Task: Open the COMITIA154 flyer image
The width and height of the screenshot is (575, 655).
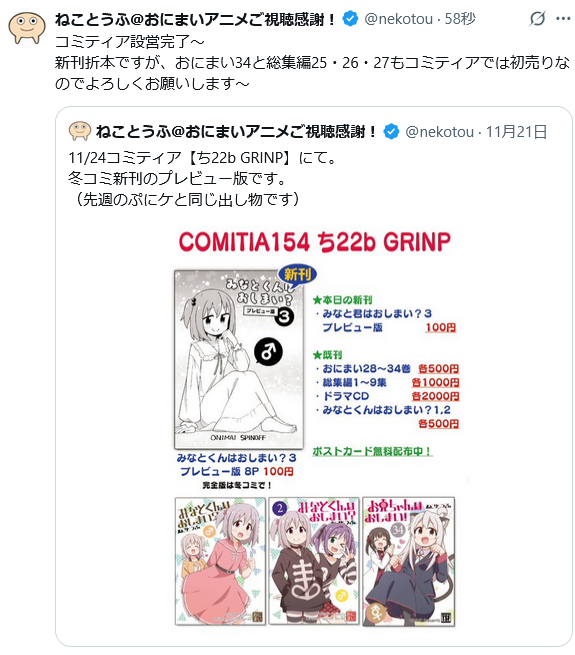Action: [x=314, y=428]
